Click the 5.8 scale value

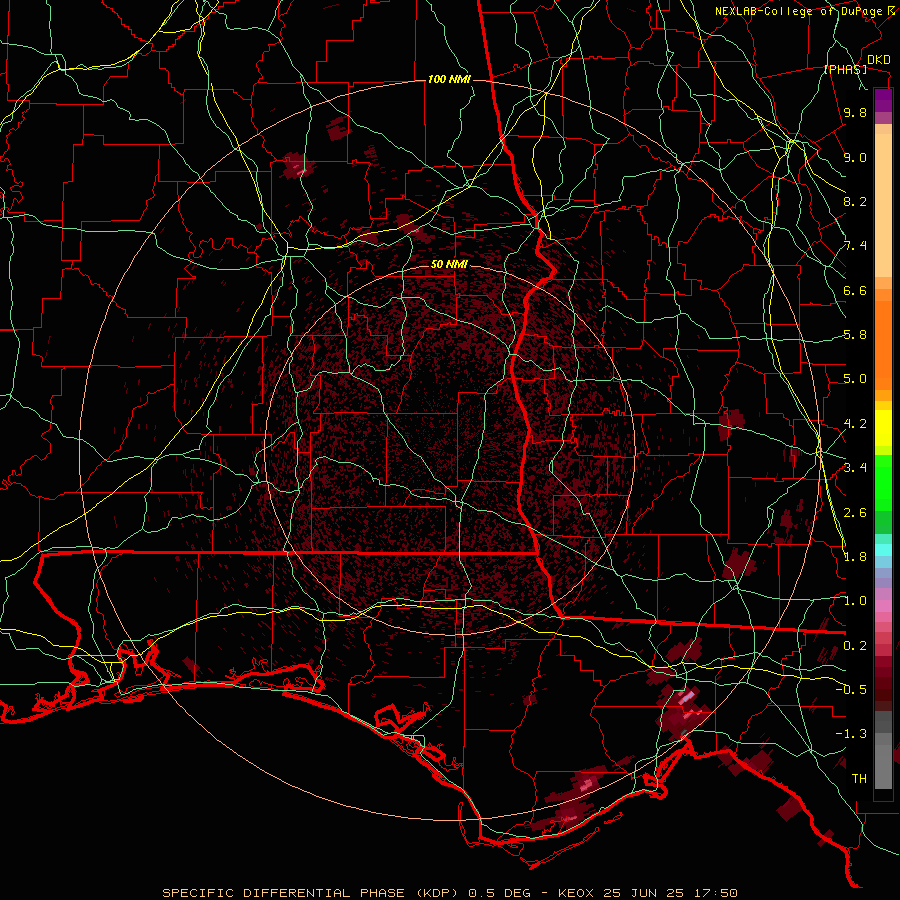click(x=855, y=335)
